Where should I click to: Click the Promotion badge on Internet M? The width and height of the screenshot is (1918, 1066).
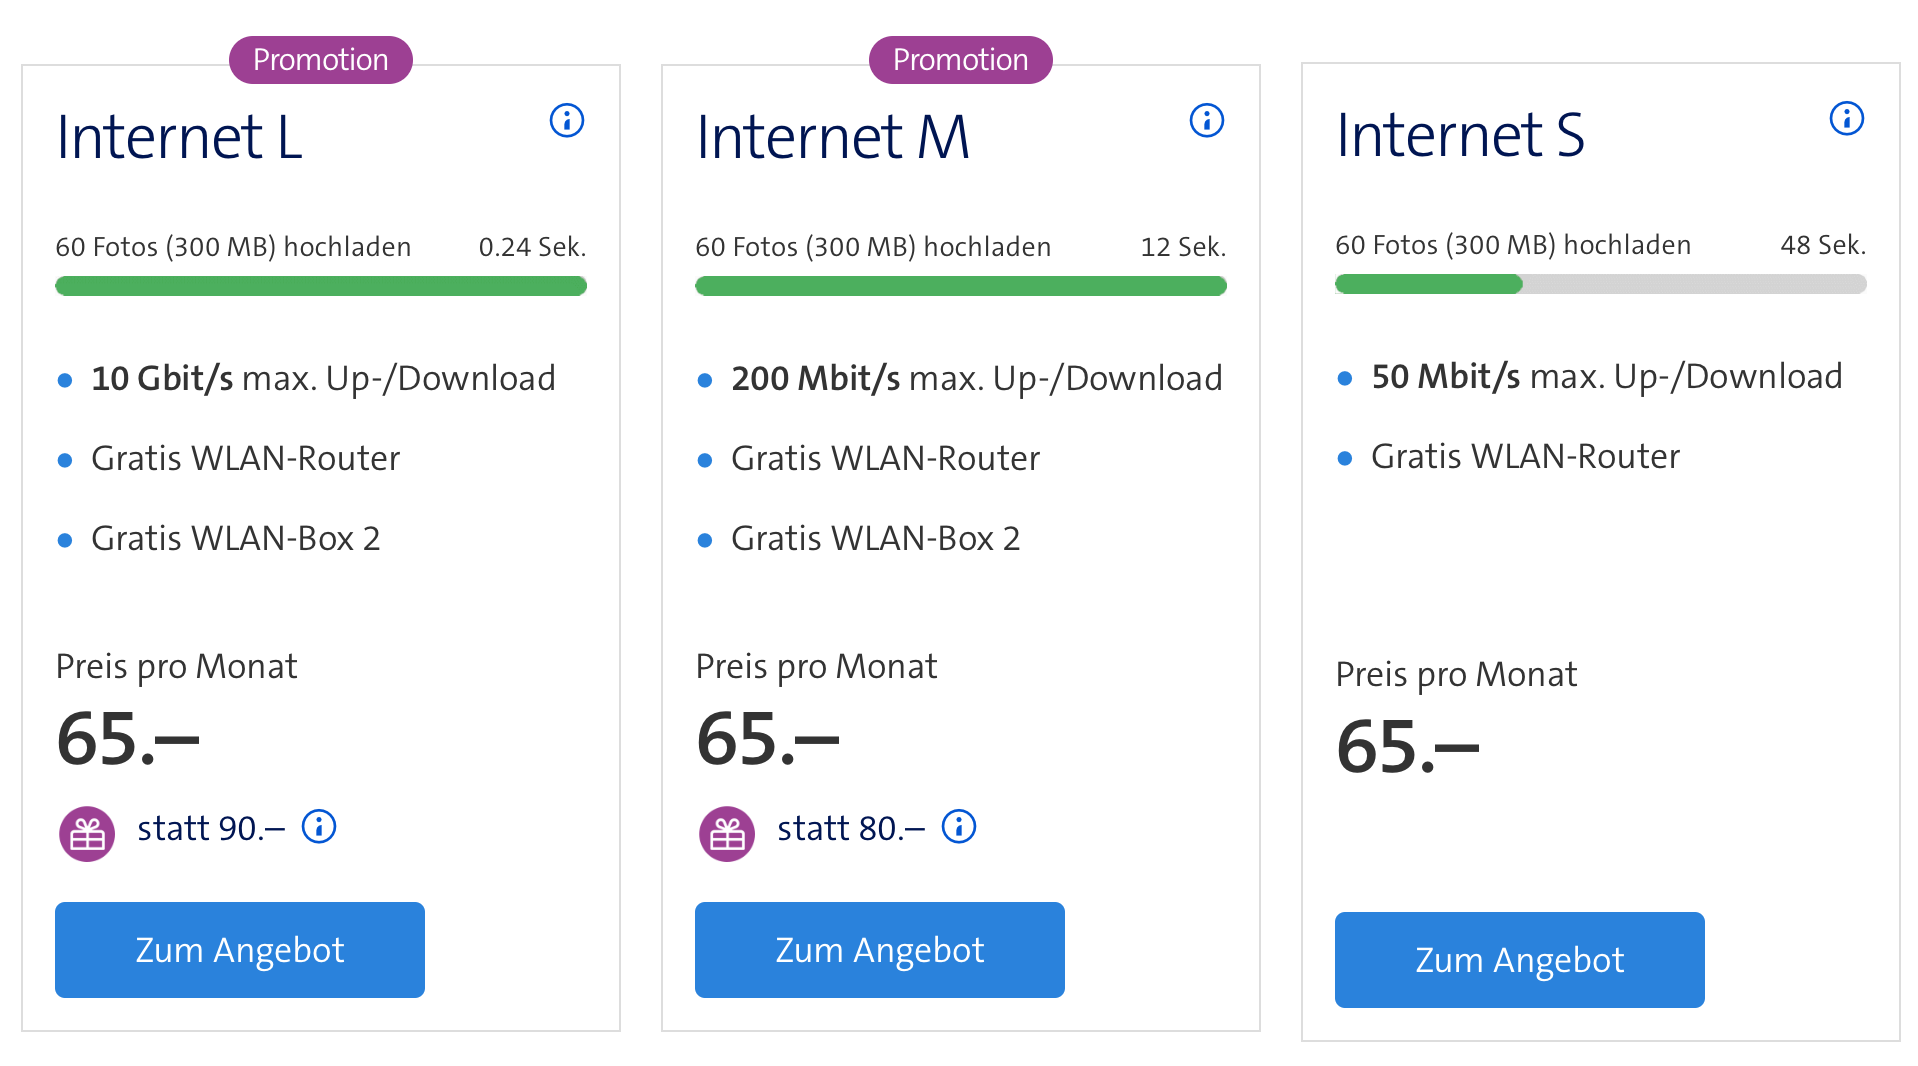959,59
